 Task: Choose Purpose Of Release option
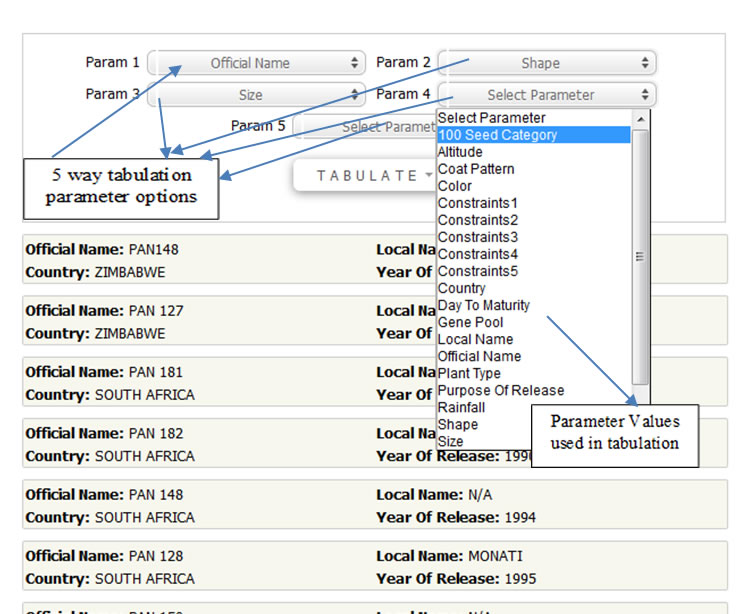click(500, 390)
